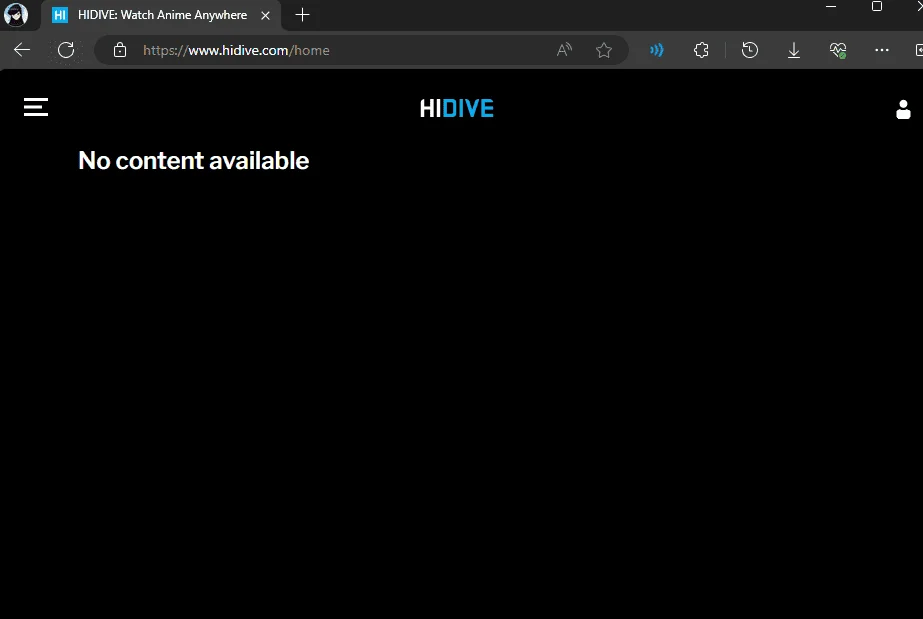Open a new tab with the plus button
Screen dimensions: 923x619
click(x=302, y=15)
